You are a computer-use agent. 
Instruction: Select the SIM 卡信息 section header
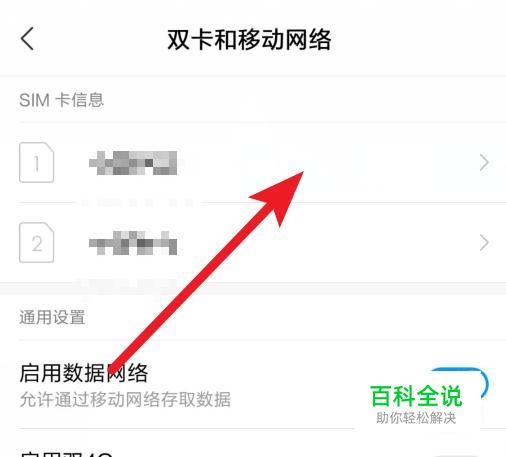coord(61,100)
